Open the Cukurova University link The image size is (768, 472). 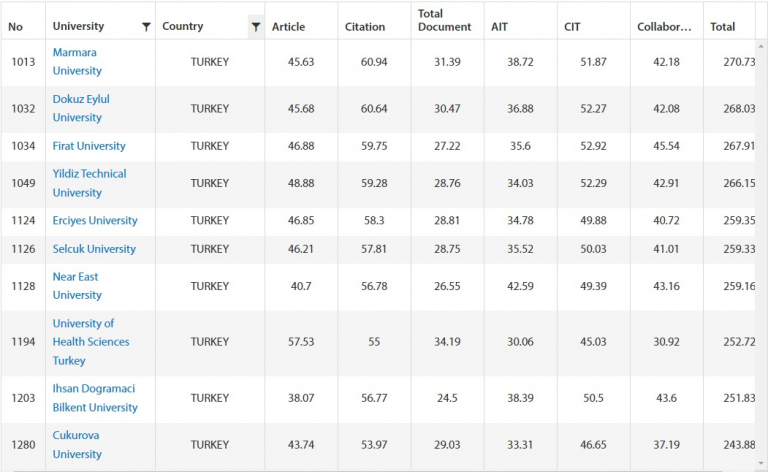coord(77,445)
